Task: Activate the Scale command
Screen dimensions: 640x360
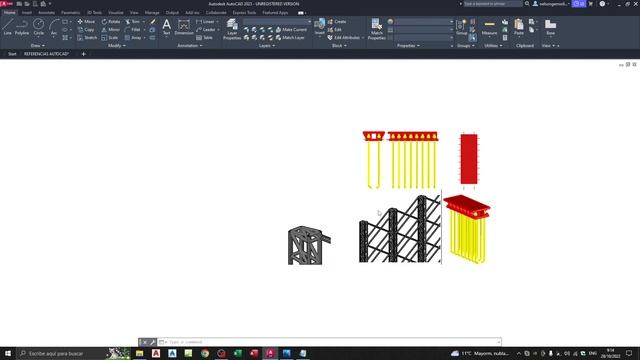Action: (110, 38)
